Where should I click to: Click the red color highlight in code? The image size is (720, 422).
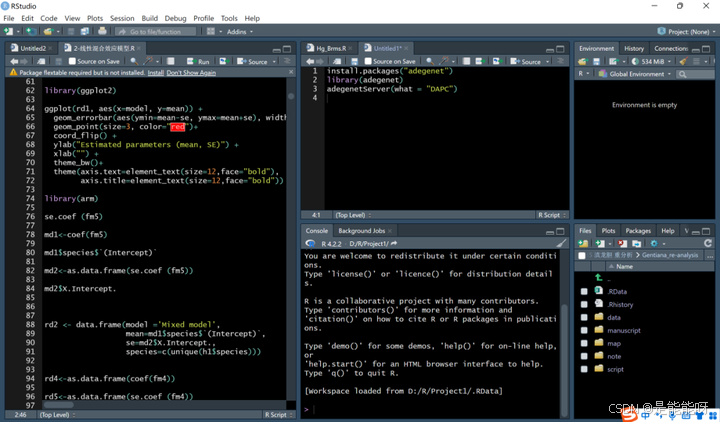tap(178, 127)
